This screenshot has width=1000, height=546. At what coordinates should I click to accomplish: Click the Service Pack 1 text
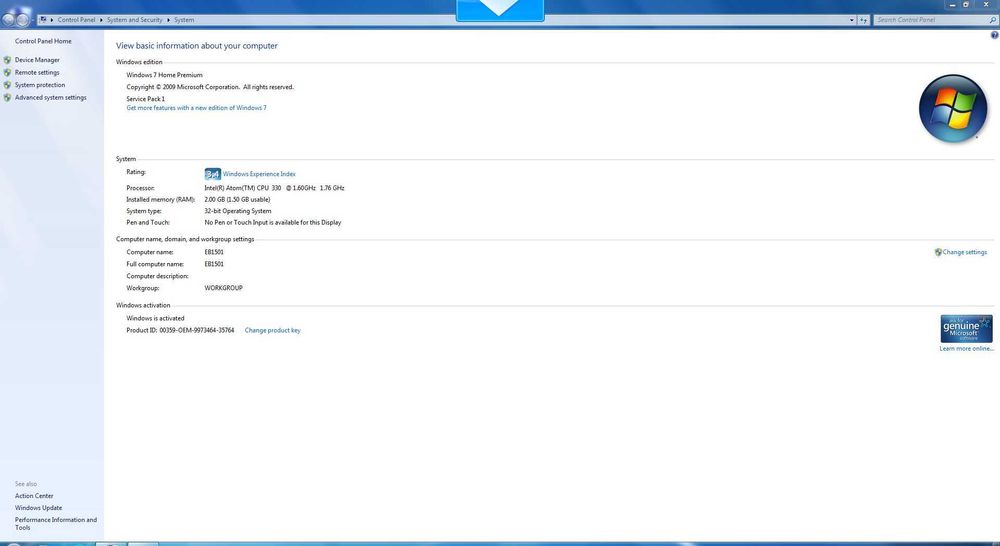coord(145,99)
